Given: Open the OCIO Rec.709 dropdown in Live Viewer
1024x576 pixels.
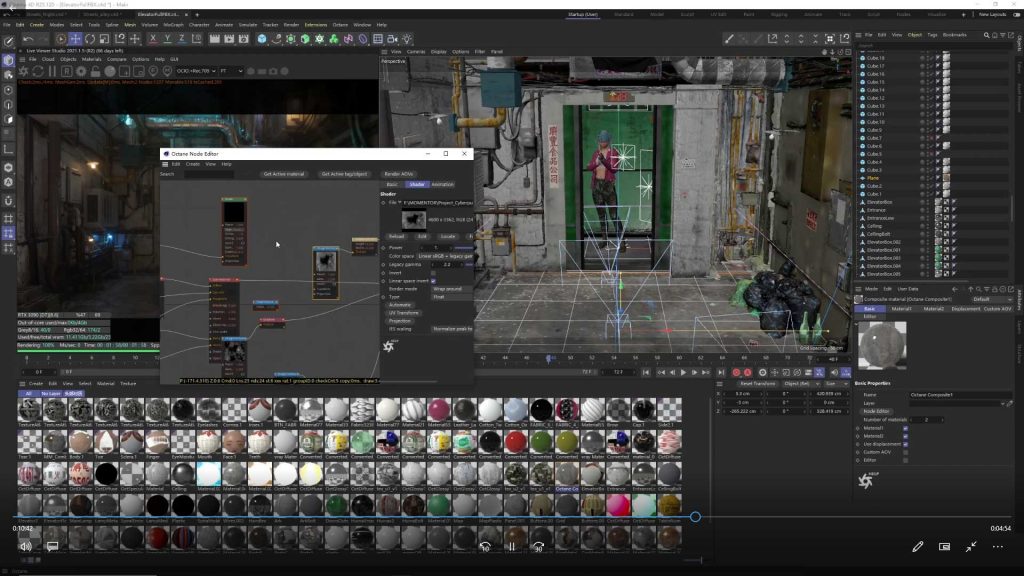Looking at the screenshot, I should (x=197, y=71).
